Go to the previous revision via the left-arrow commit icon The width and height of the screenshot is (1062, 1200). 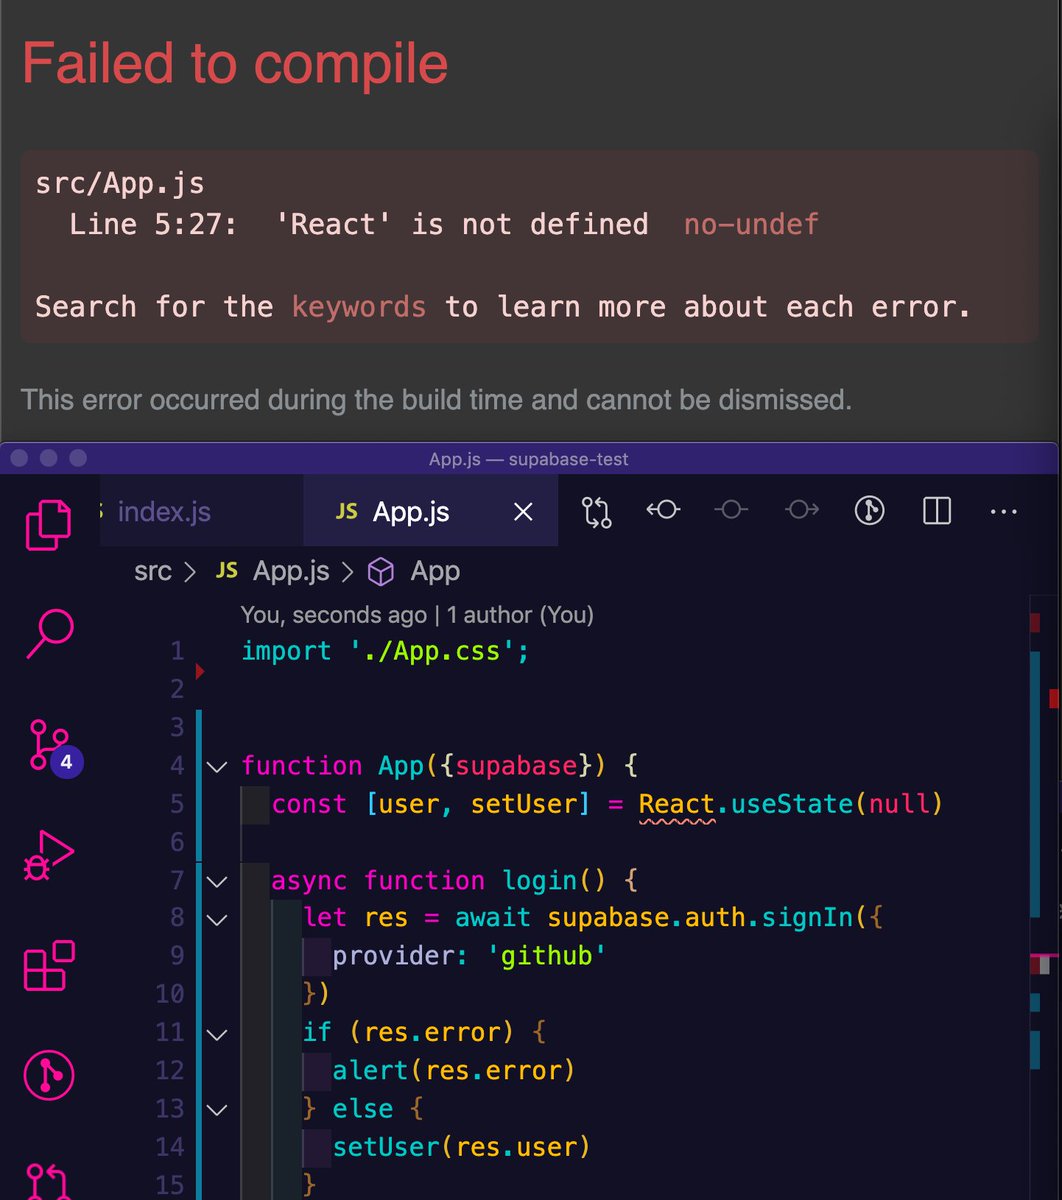click(x=662, y=511)
